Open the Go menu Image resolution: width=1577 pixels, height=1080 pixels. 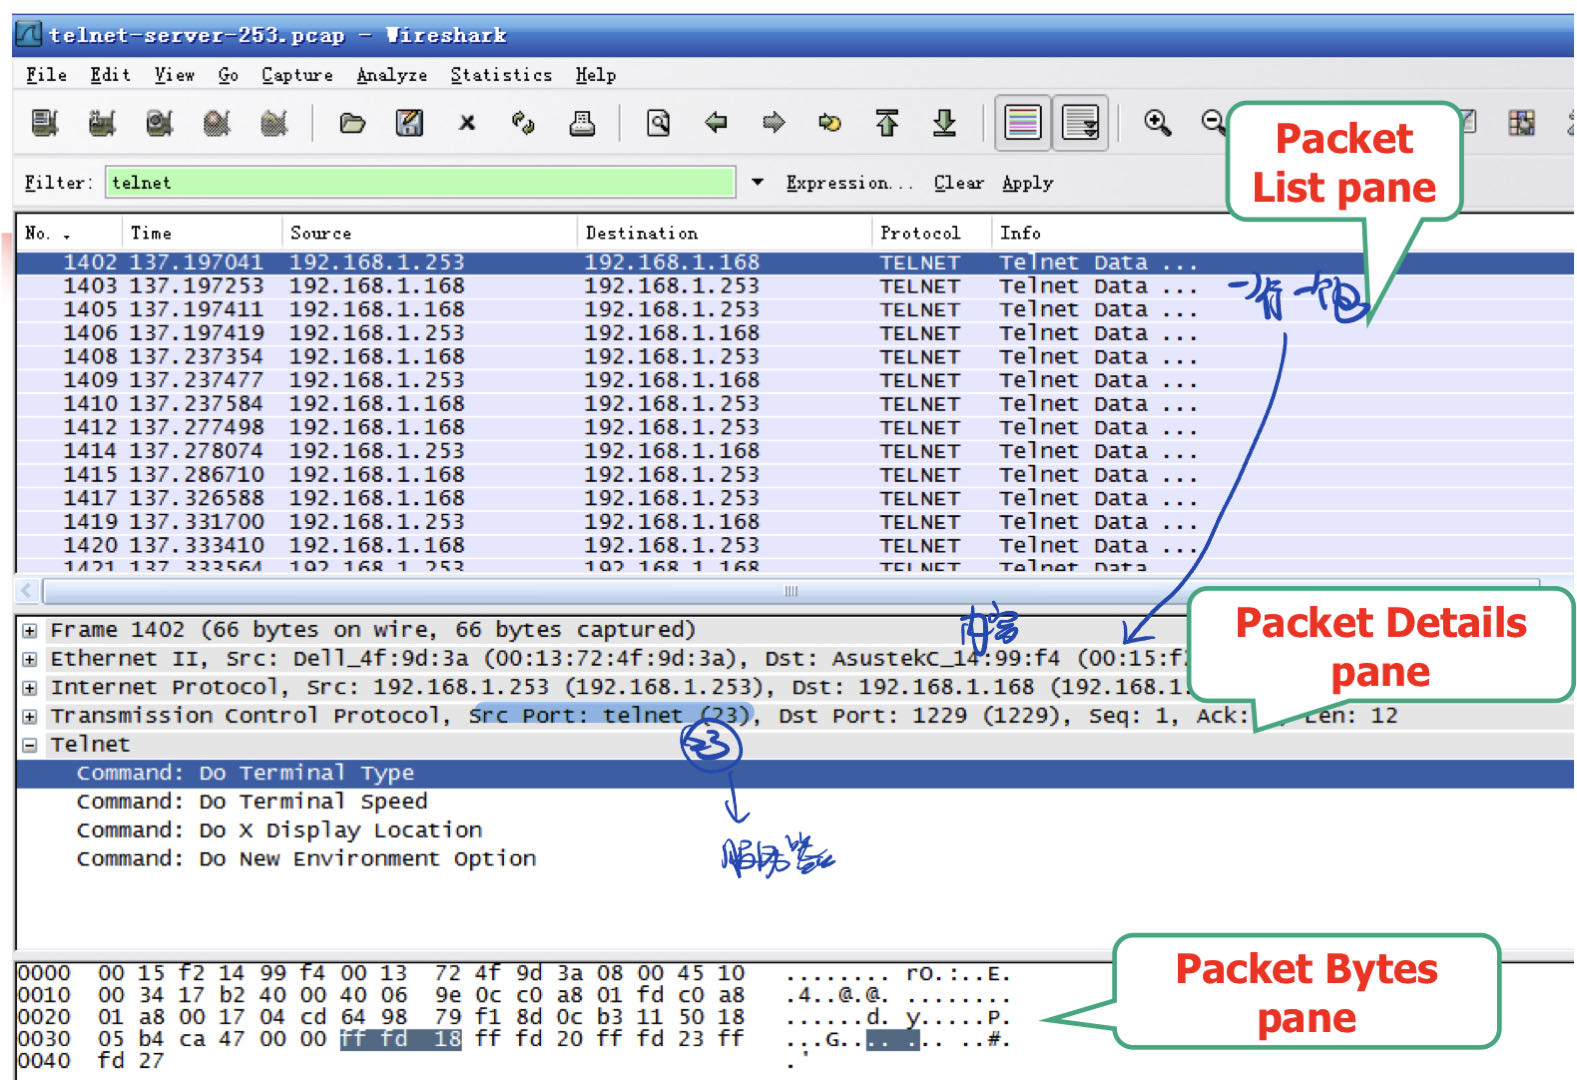tap(228, 75)
